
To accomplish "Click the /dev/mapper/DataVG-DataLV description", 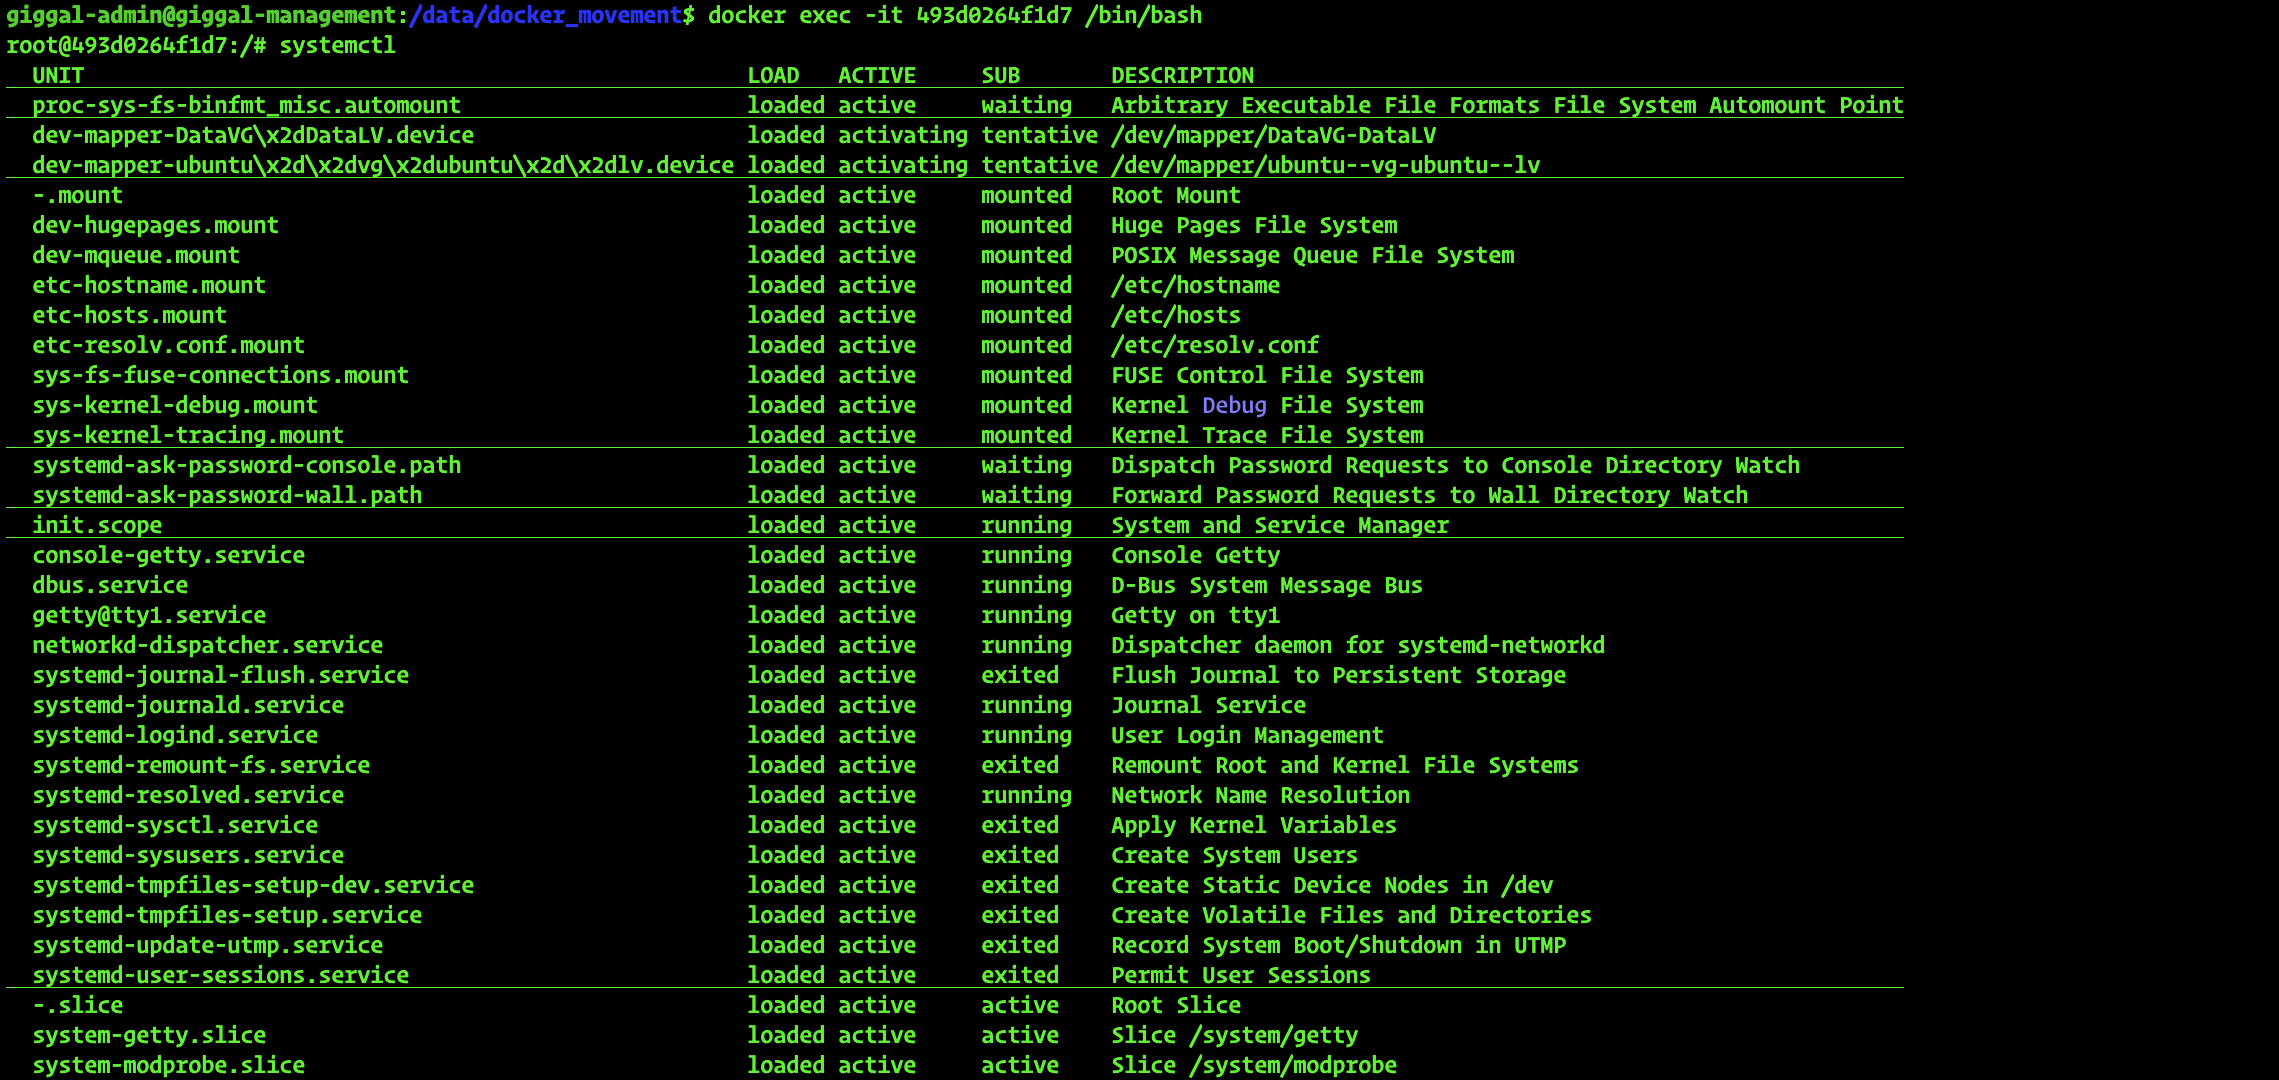I will point(1273,136).
